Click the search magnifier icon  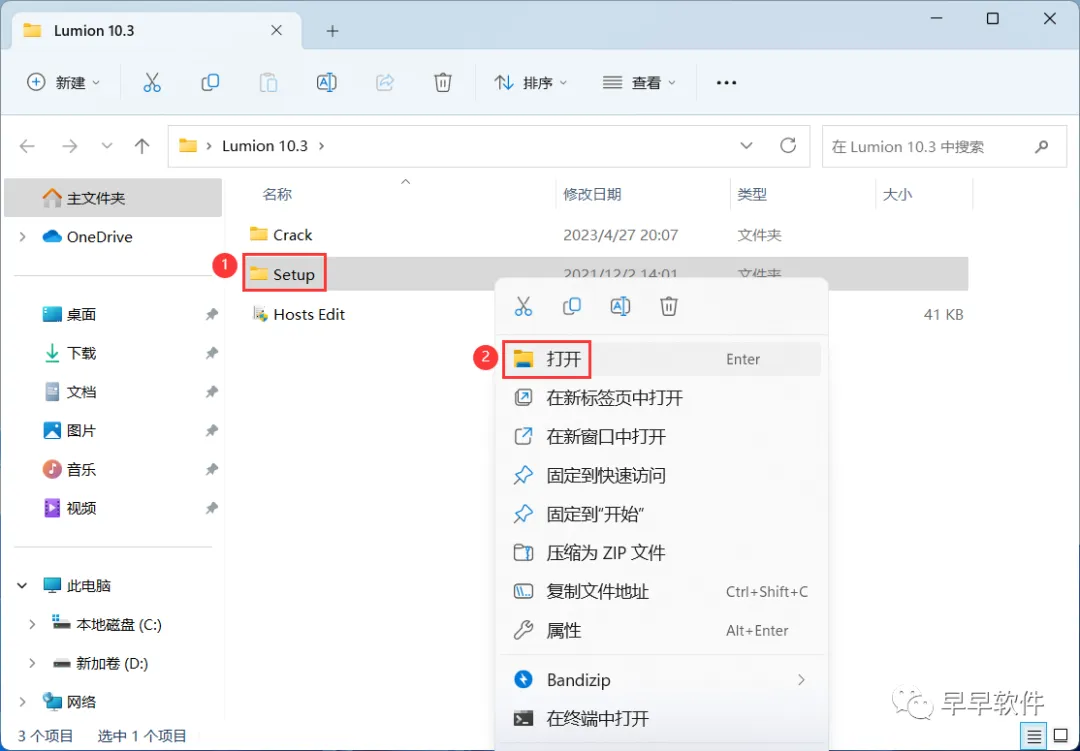pos(1041,146)
